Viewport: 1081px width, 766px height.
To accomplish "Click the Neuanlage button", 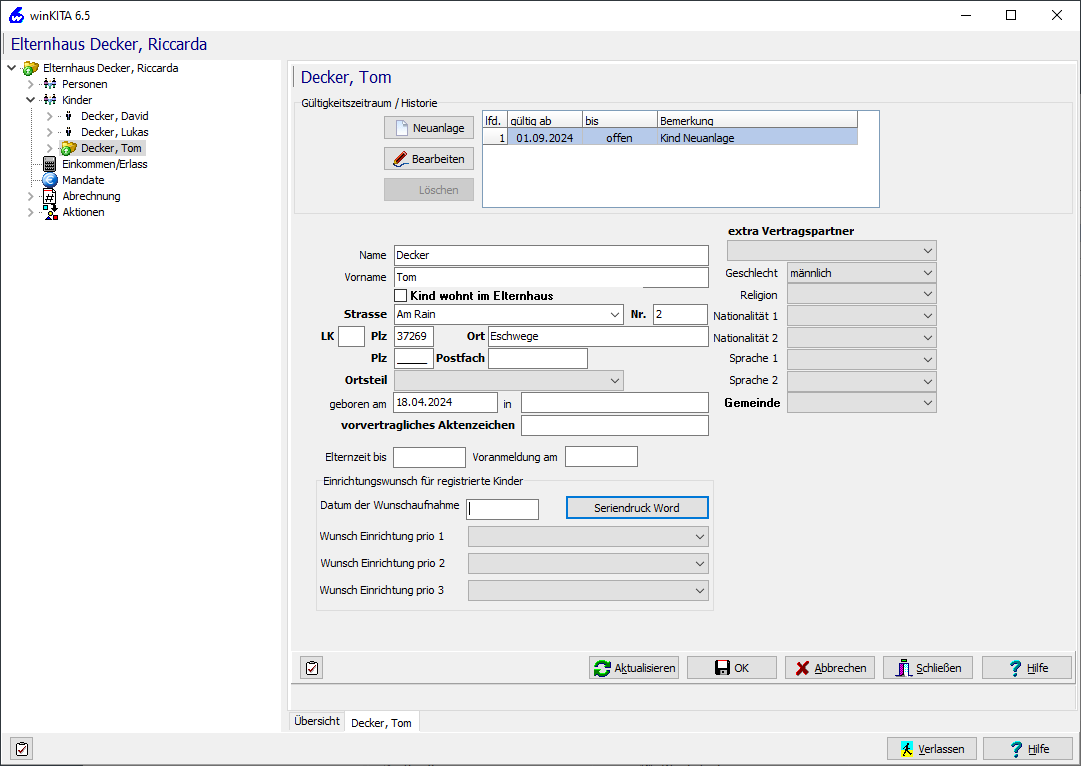I will coord(429,128).
